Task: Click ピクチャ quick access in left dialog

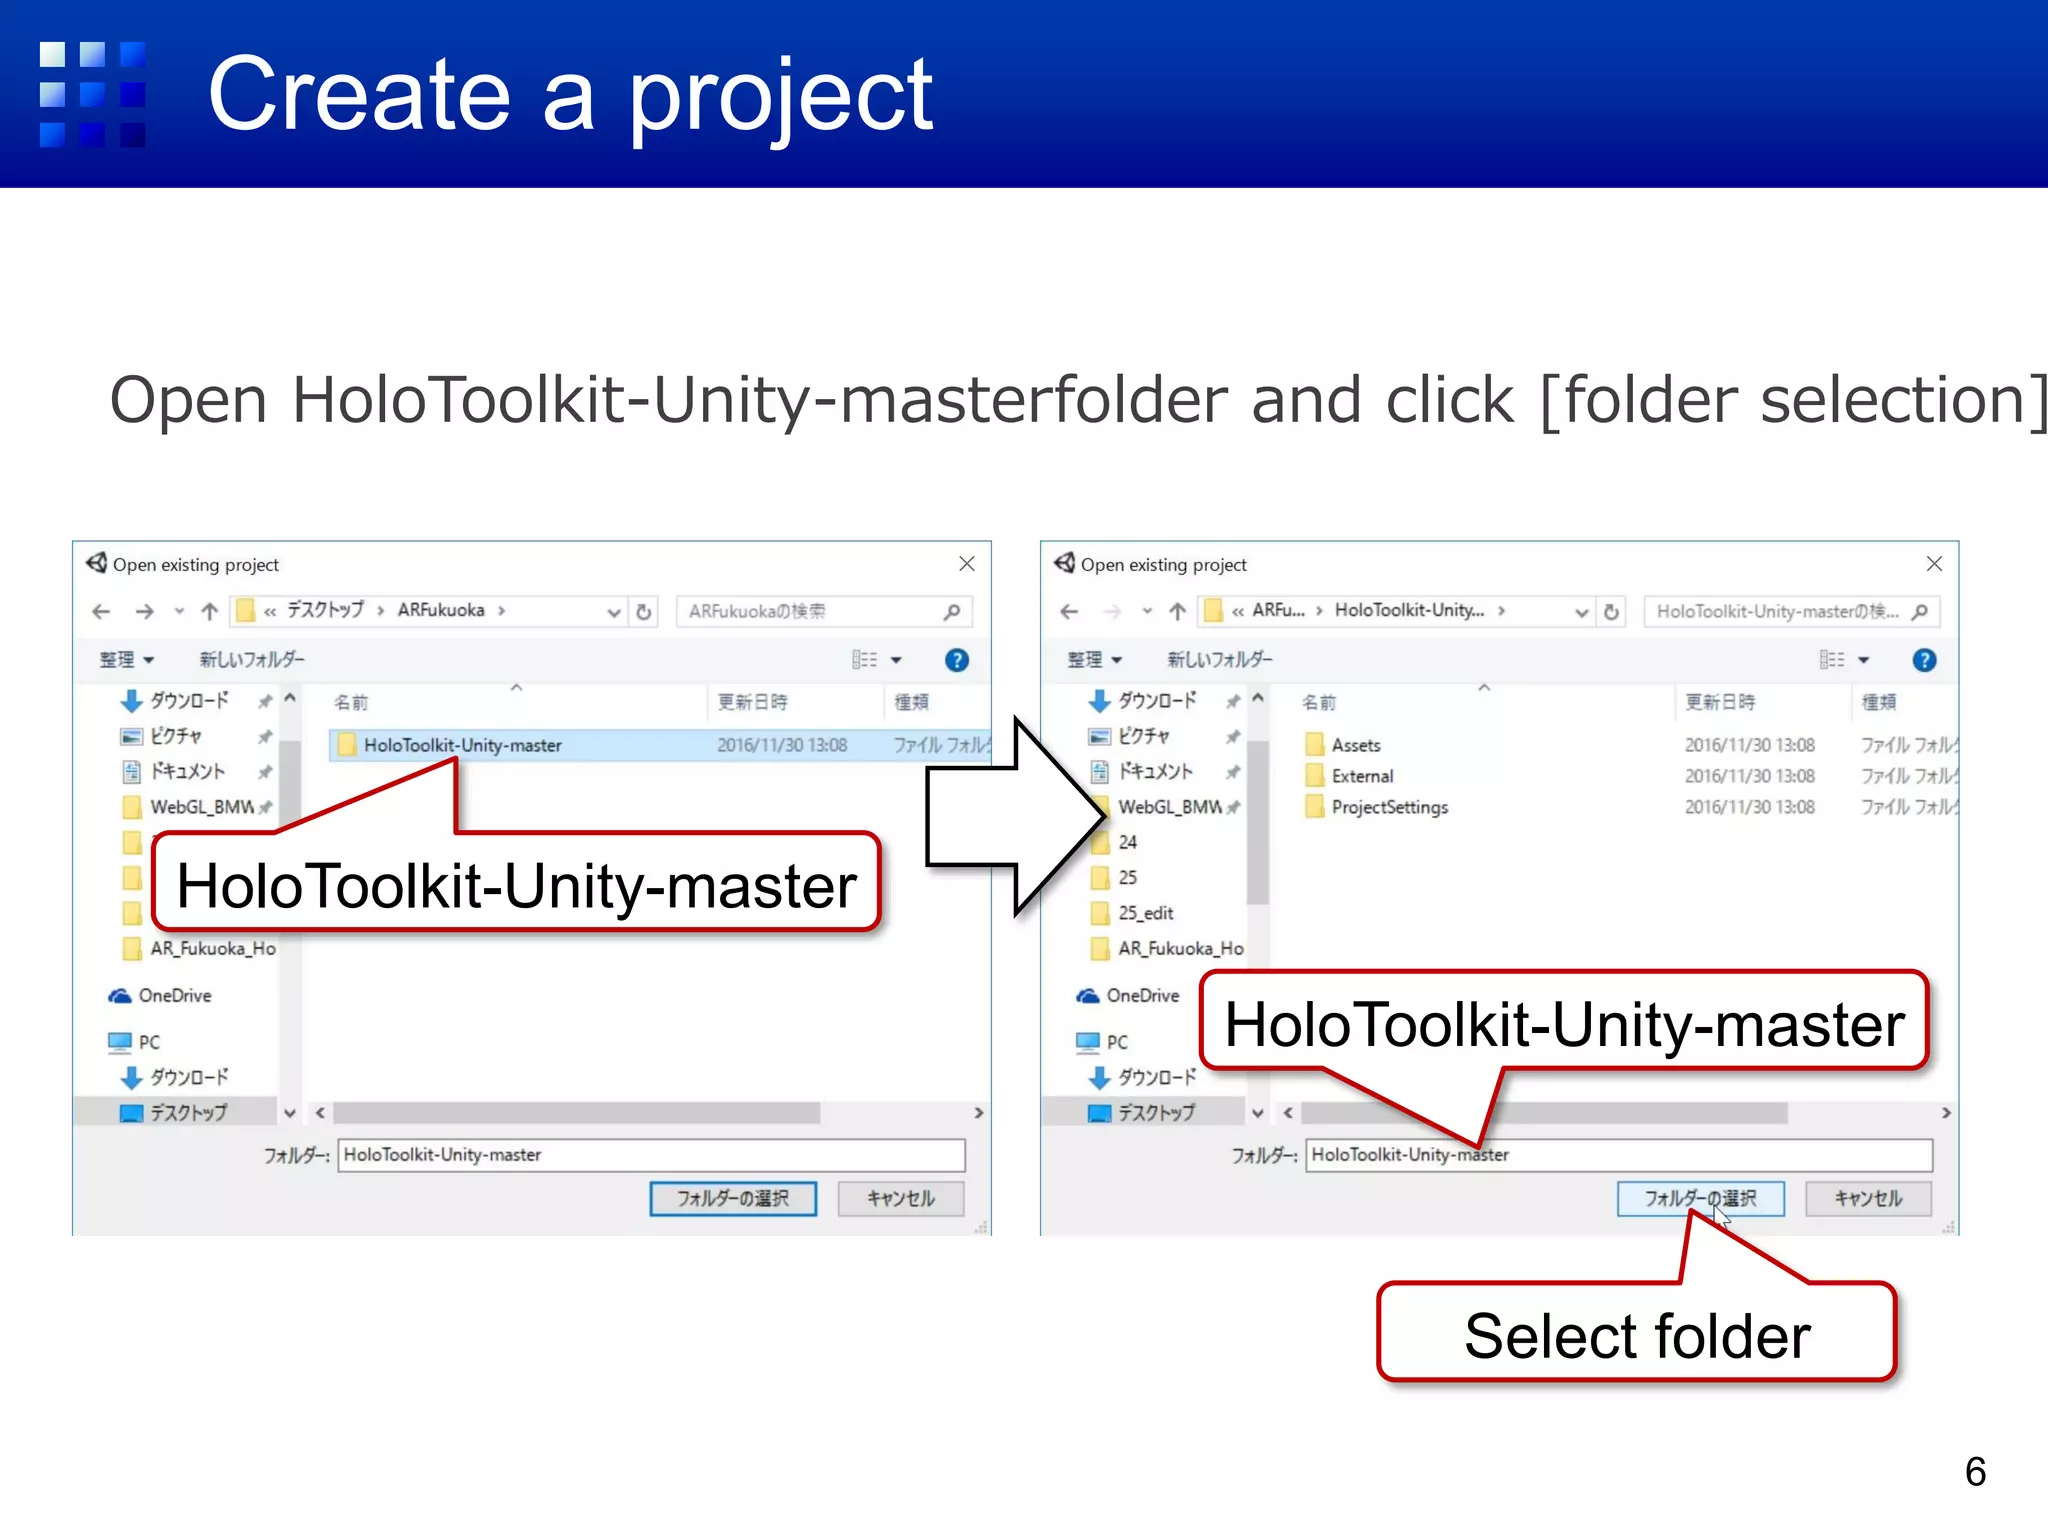Action: [x=176, y=736]
